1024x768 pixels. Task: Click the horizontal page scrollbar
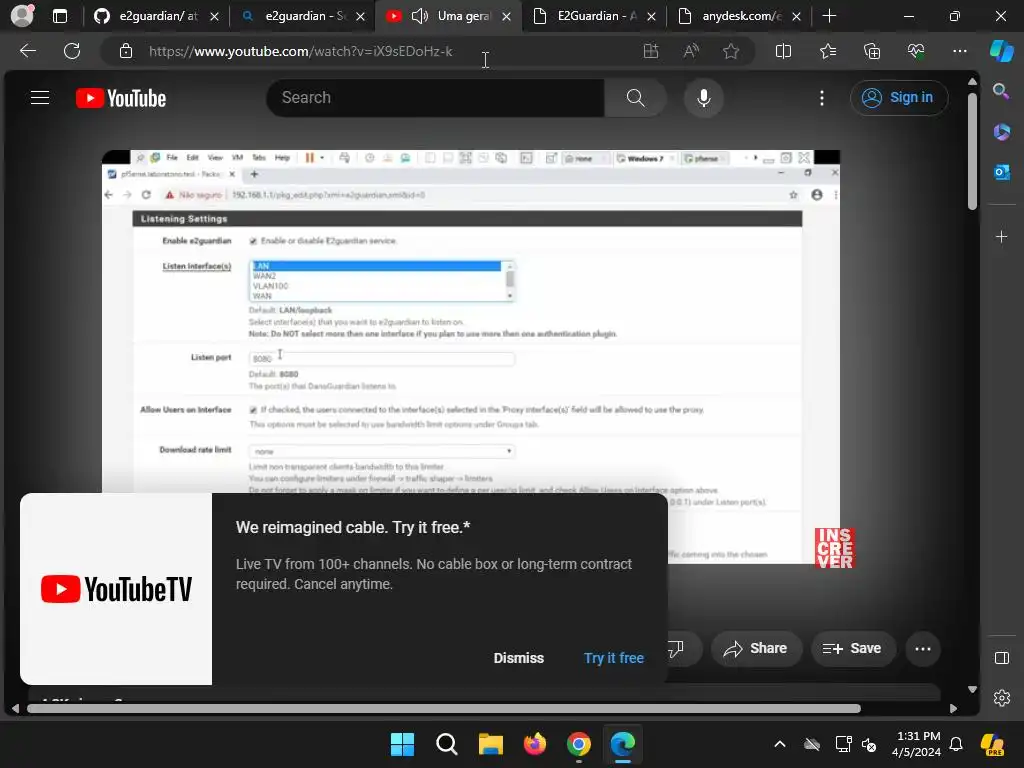(x=443, y=709)
